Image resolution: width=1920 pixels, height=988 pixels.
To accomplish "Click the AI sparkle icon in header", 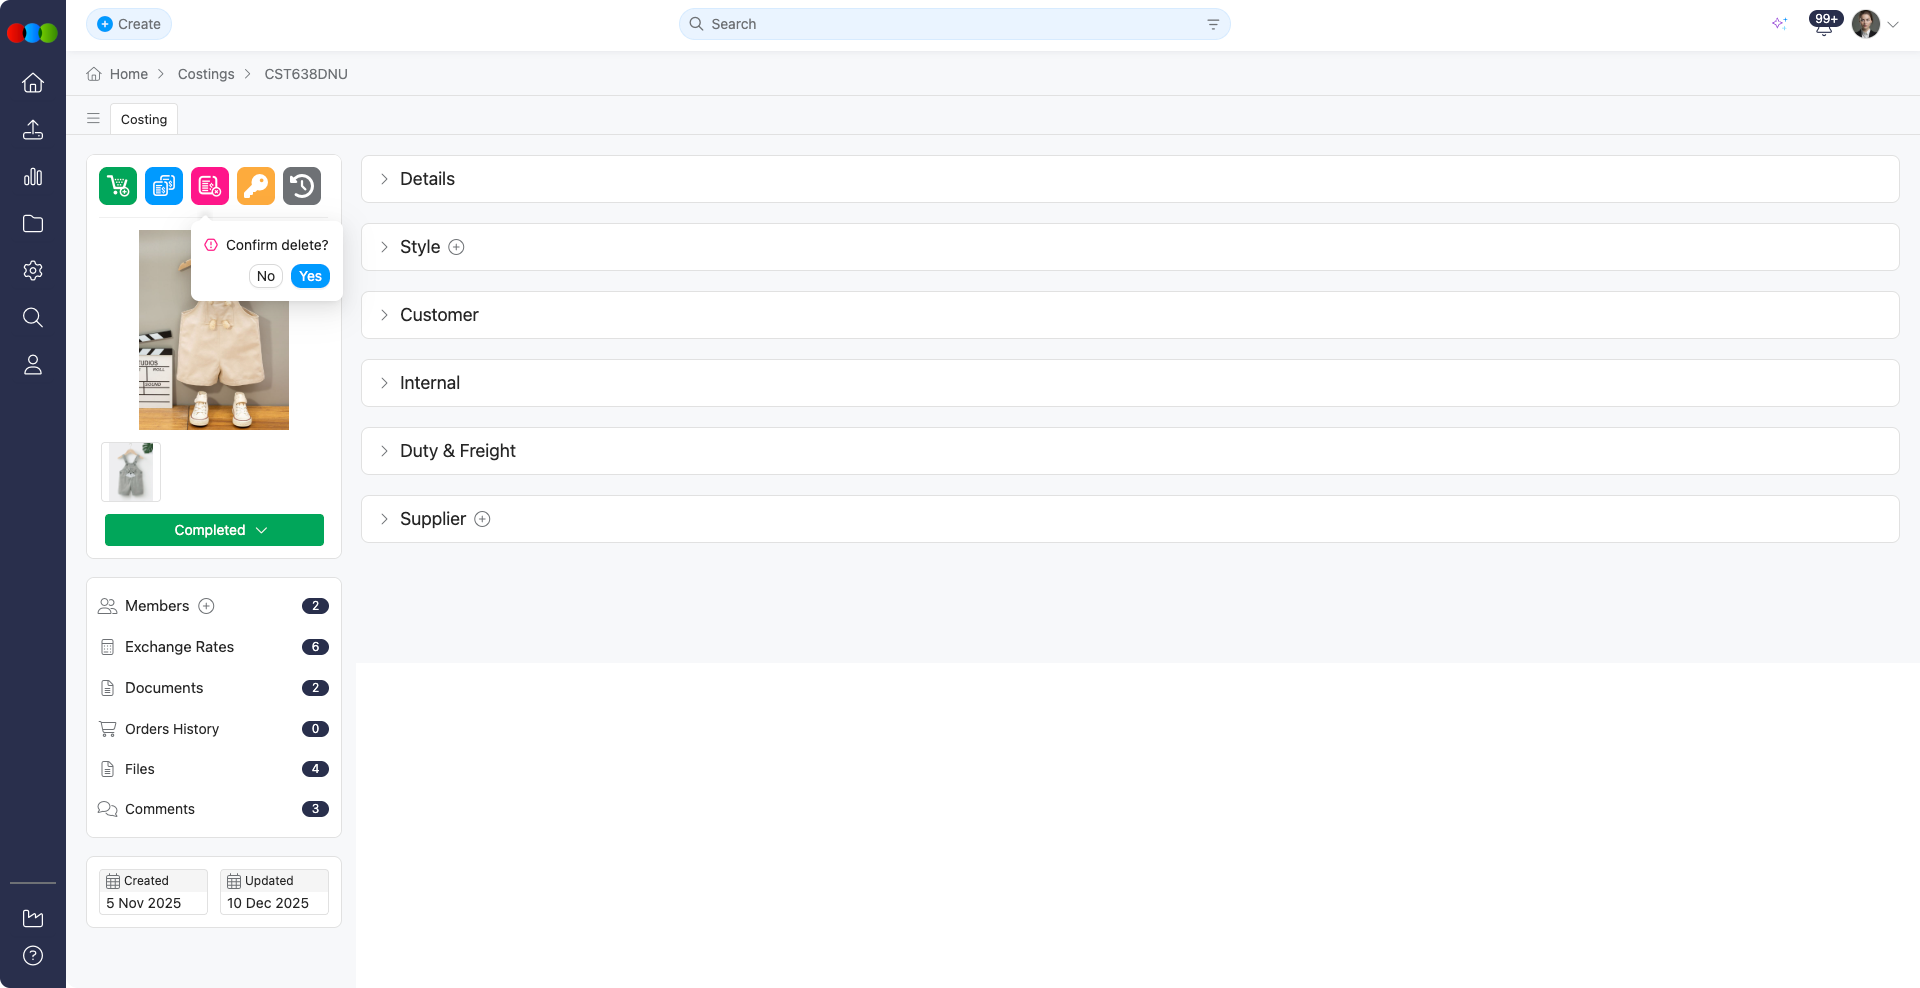I will click(x=1779, y=24).
